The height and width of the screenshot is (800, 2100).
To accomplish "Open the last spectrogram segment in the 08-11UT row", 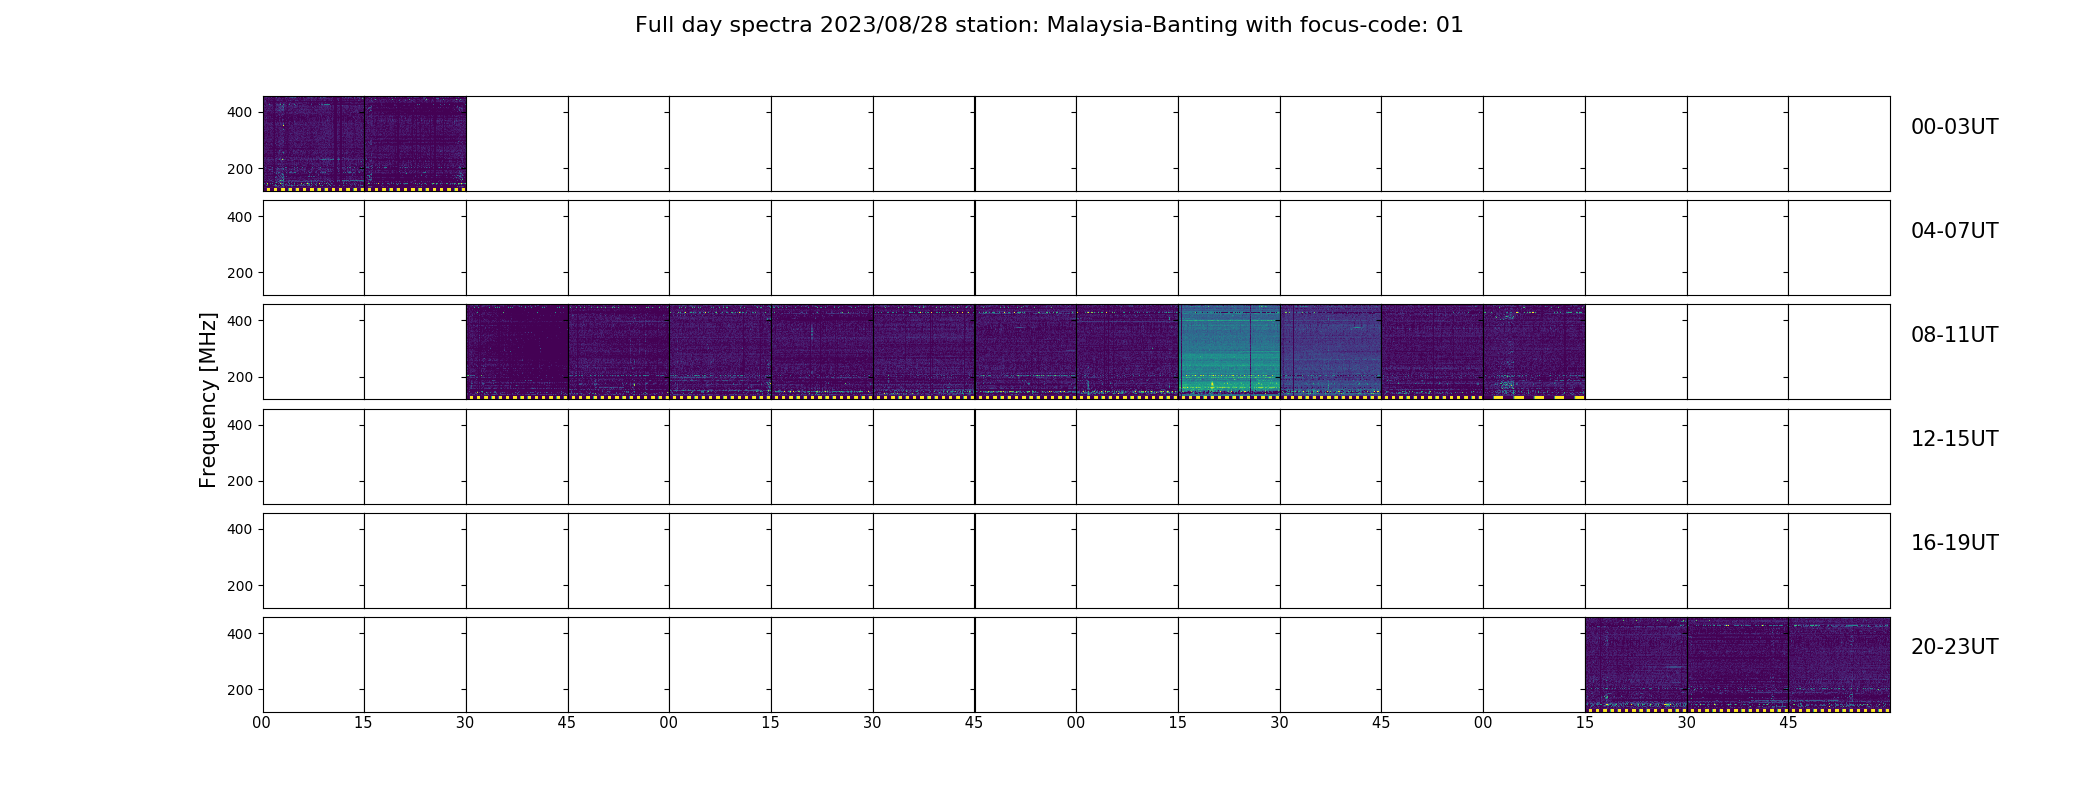I will pyautogui.click(x=1534, y=352).
